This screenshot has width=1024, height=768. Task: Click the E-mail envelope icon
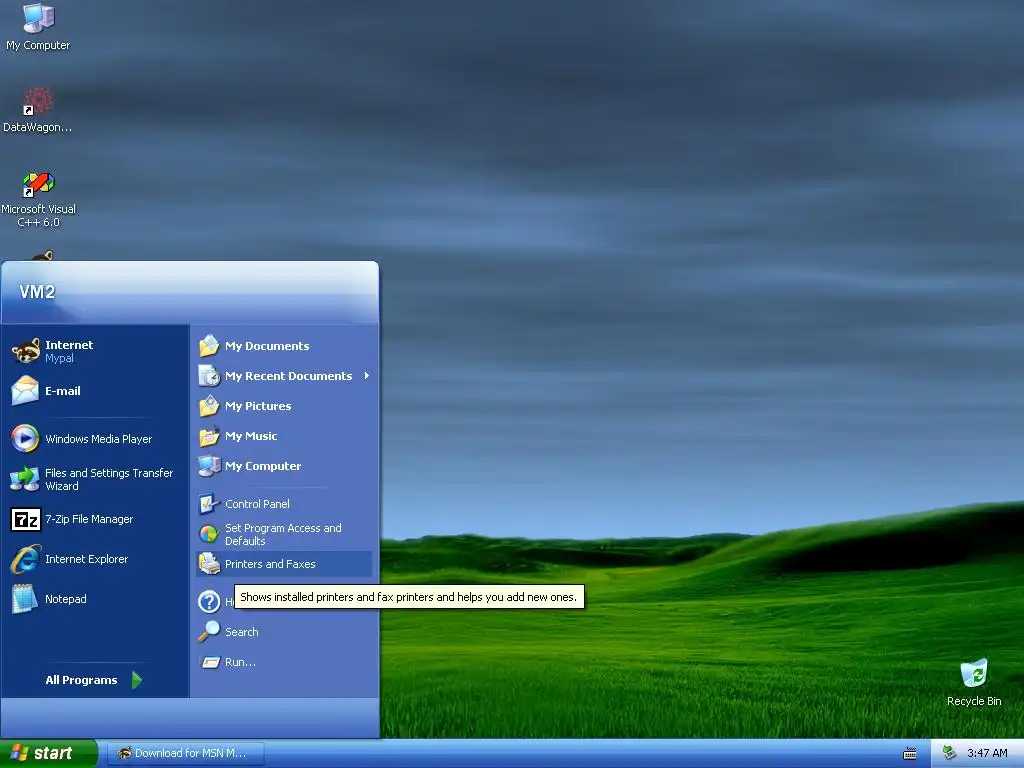coord(25,391)
